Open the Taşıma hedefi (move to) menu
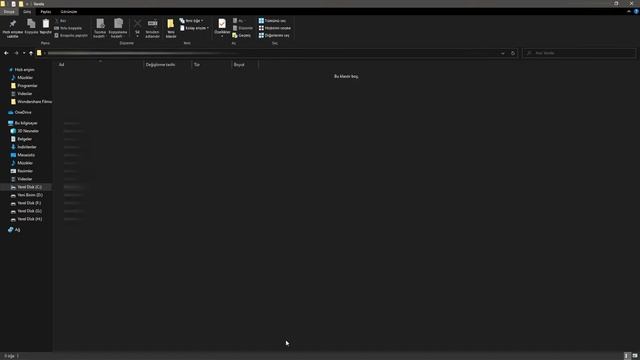640x360 pixels. click(x=100, y=28)
